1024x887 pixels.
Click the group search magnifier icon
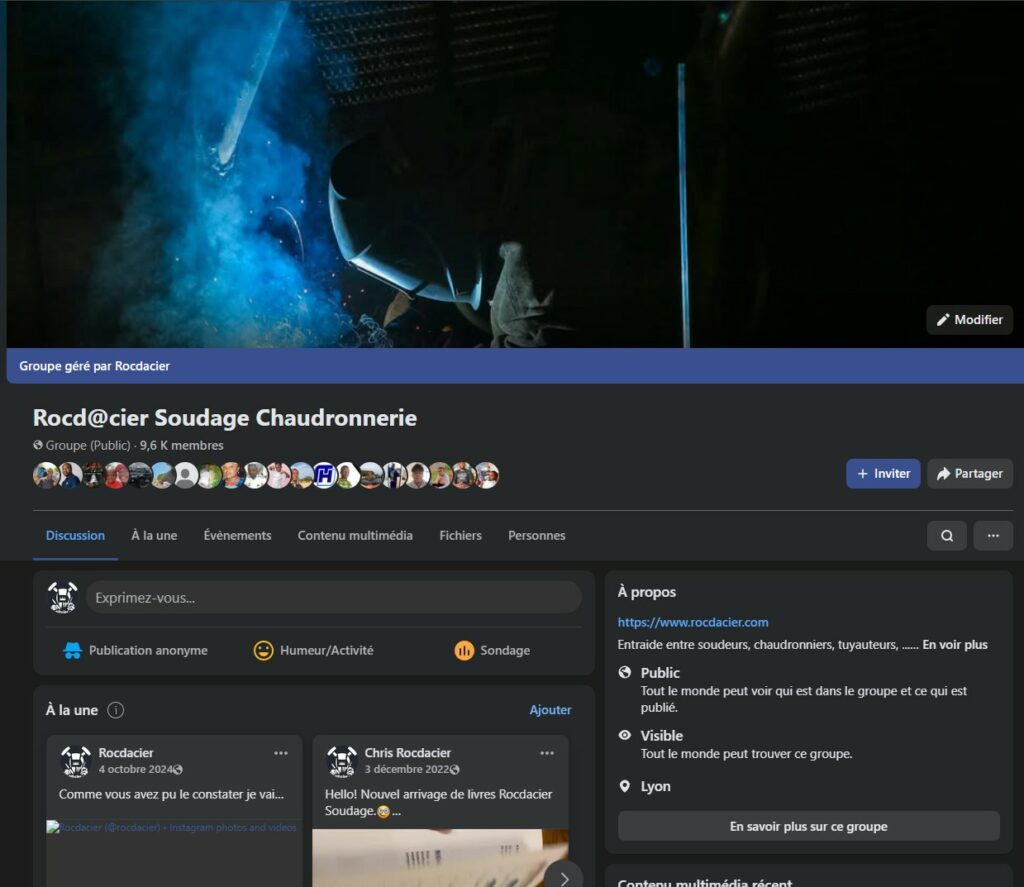[x=947, y=536]
